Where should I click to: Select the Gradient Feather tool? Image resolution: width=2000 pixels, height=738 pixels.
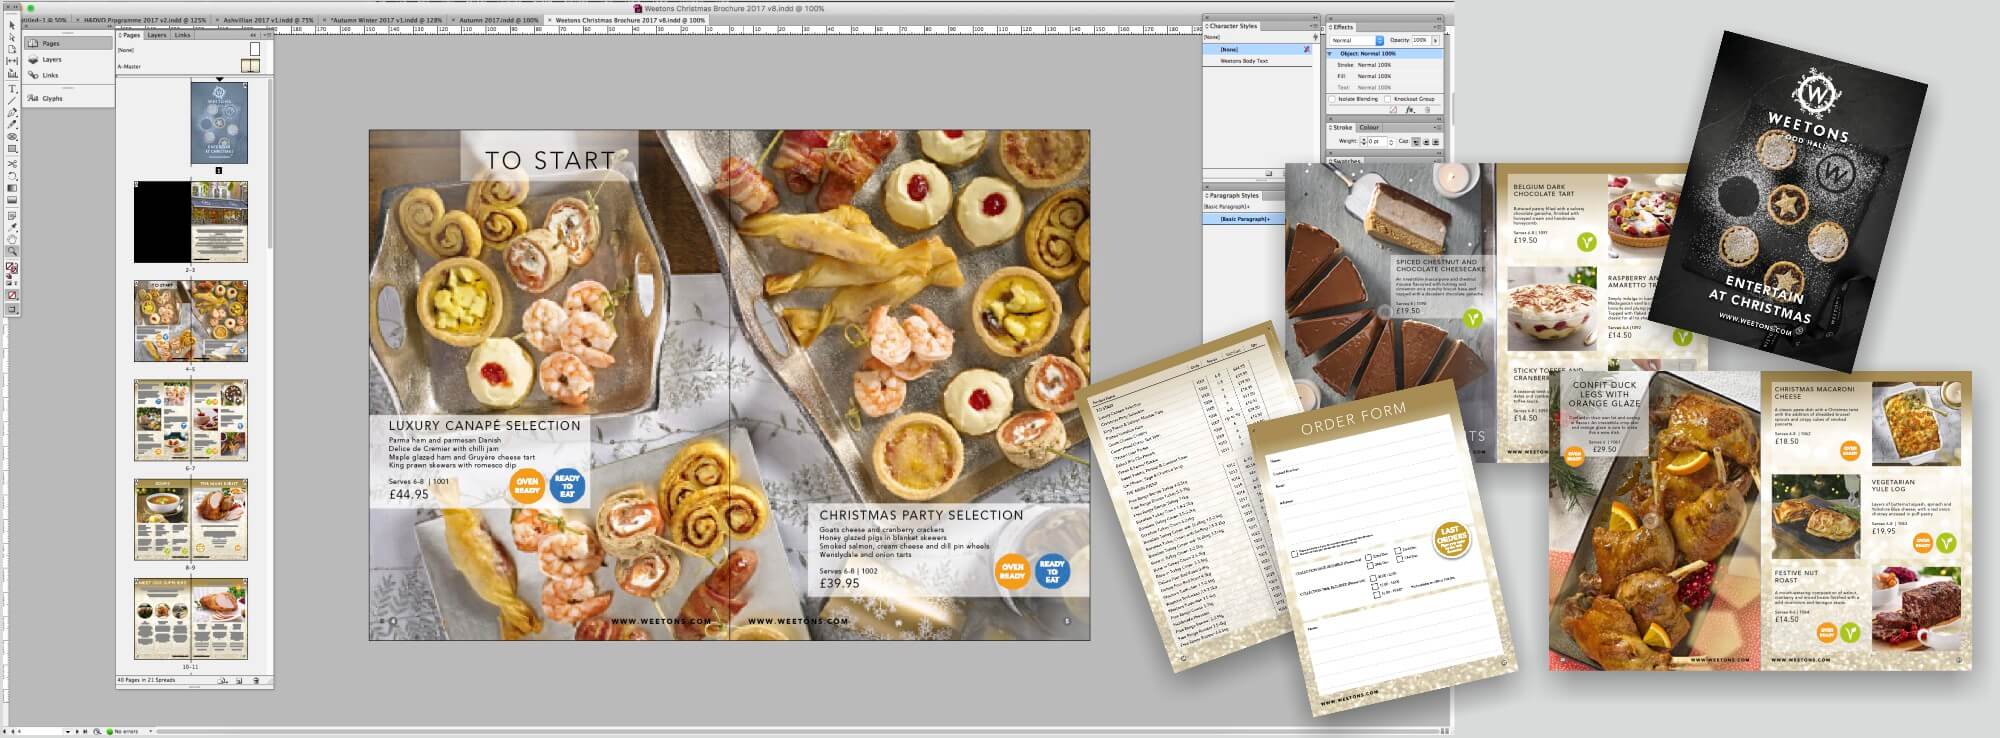point(12,200)
